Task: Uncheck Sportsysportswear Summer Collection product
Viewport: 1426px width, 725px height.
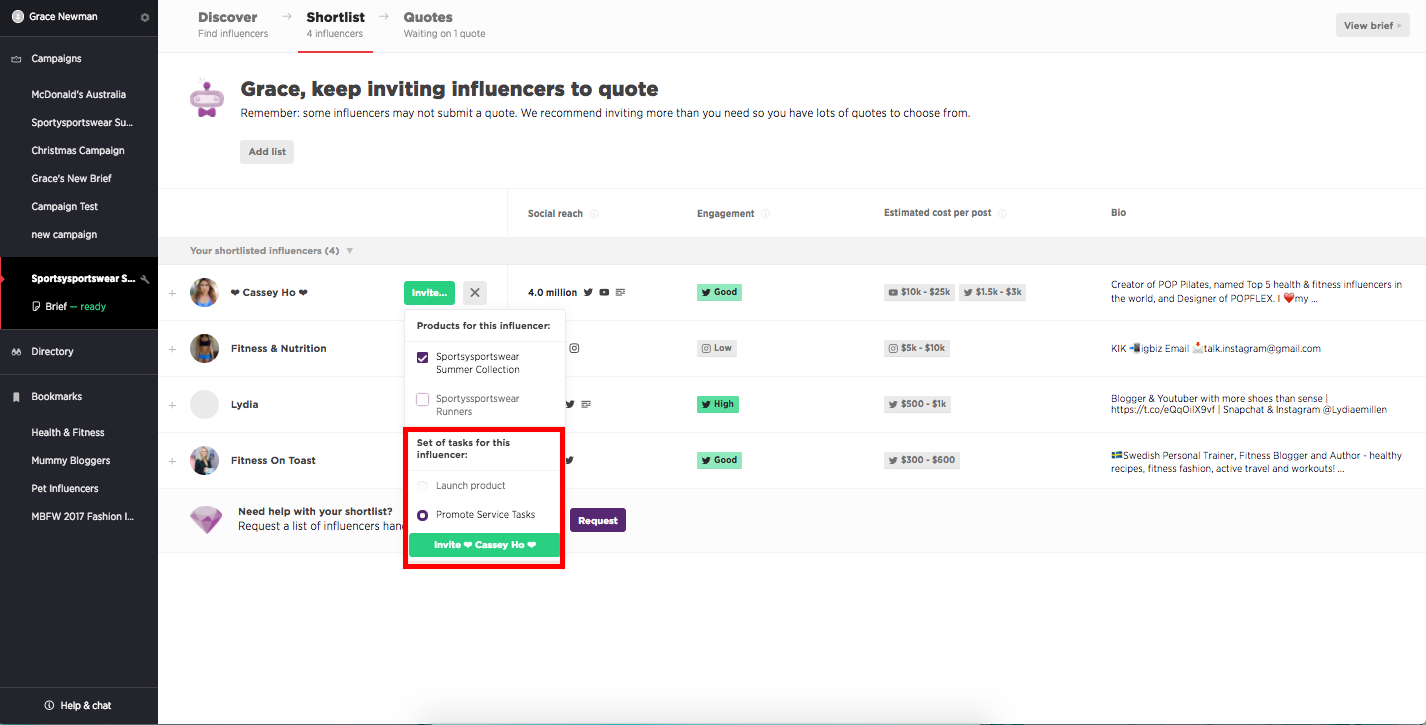Action: point(423,357)
